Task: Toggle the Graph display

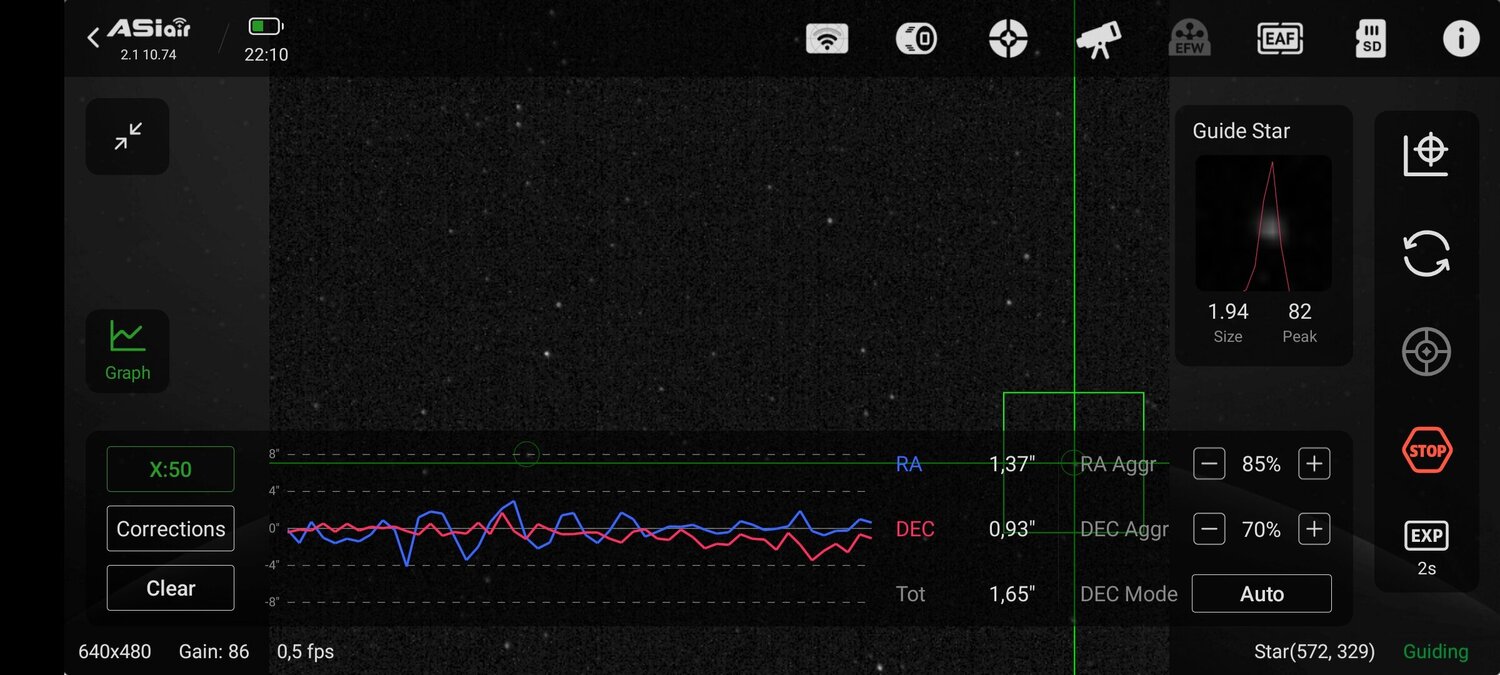Action: (127, 351)
